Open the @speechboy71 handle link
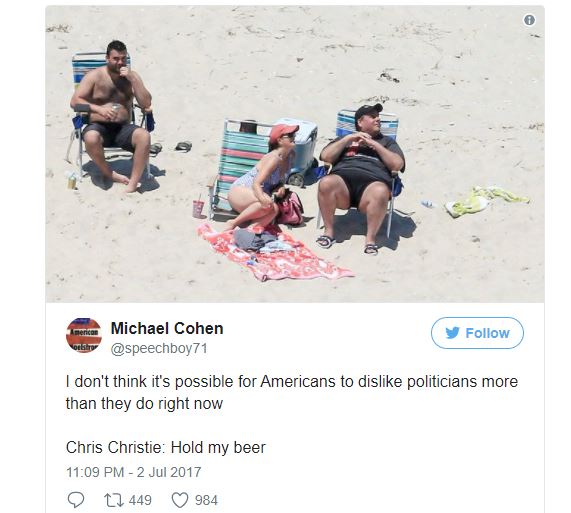 point(159,348)
